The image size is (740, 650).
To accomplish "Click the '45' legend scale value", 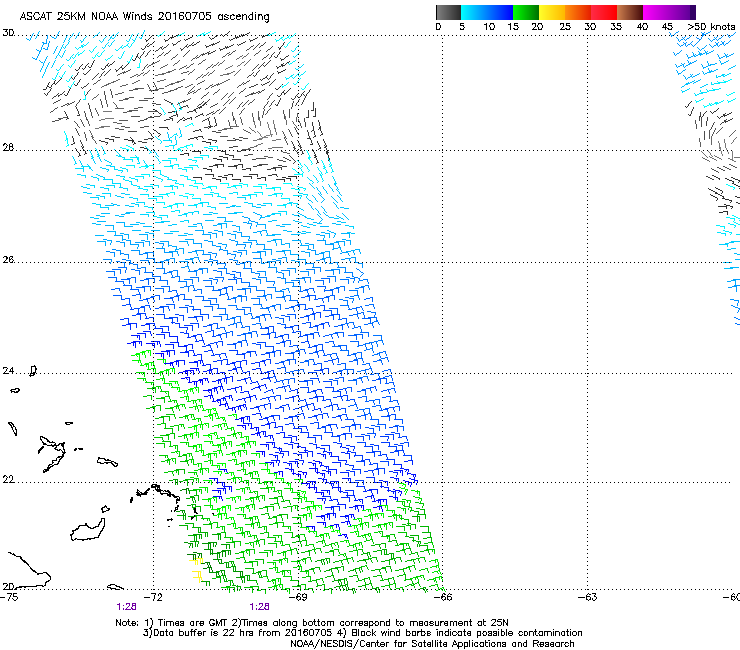I will click(667, 27).
